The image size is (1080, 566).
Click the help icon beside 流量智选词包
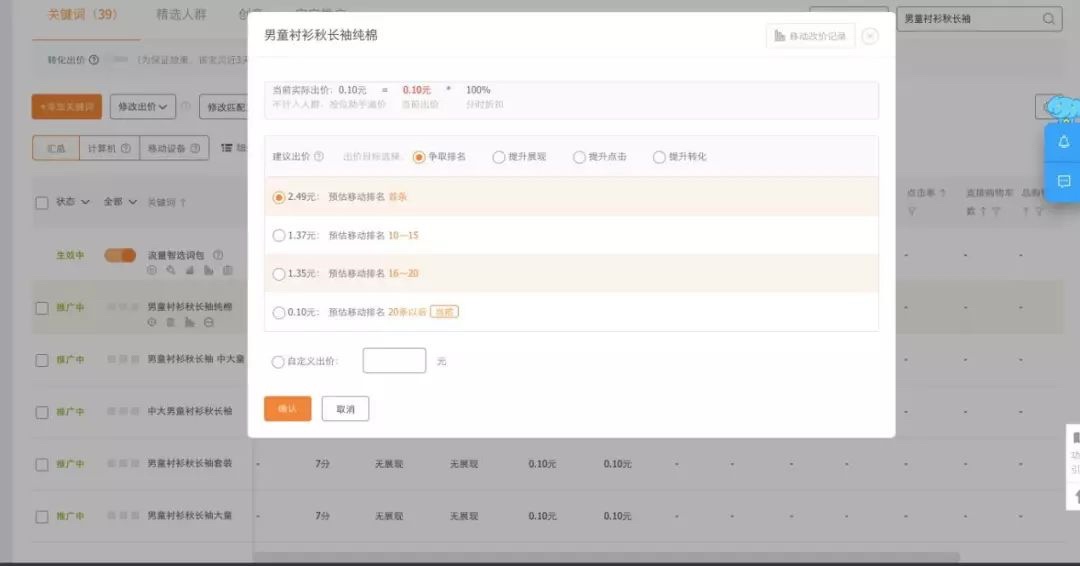[218, 255]
